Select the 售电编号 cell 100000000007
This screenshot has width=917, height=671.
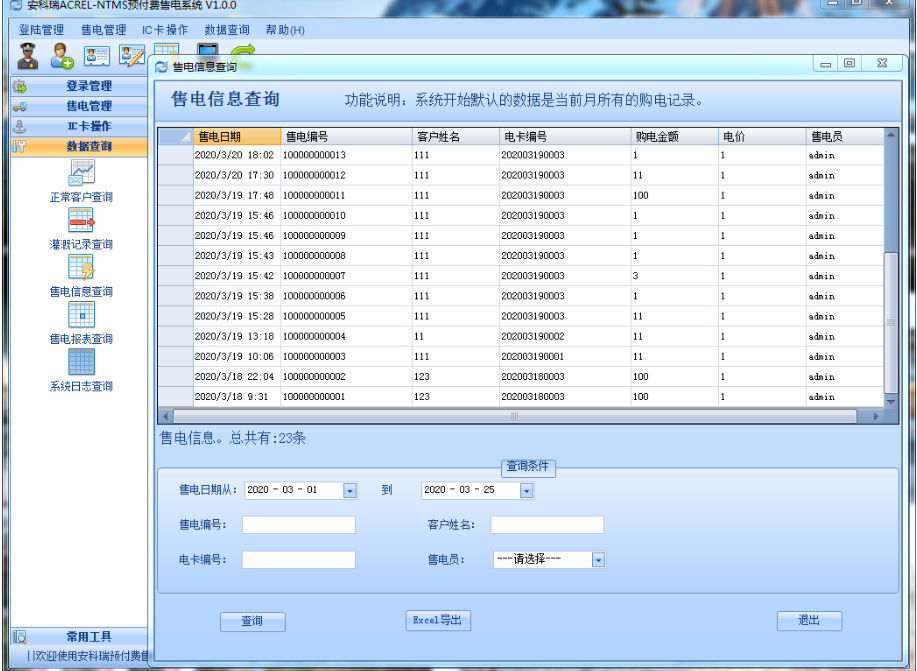pyautogui.click(x=346, y=276)
